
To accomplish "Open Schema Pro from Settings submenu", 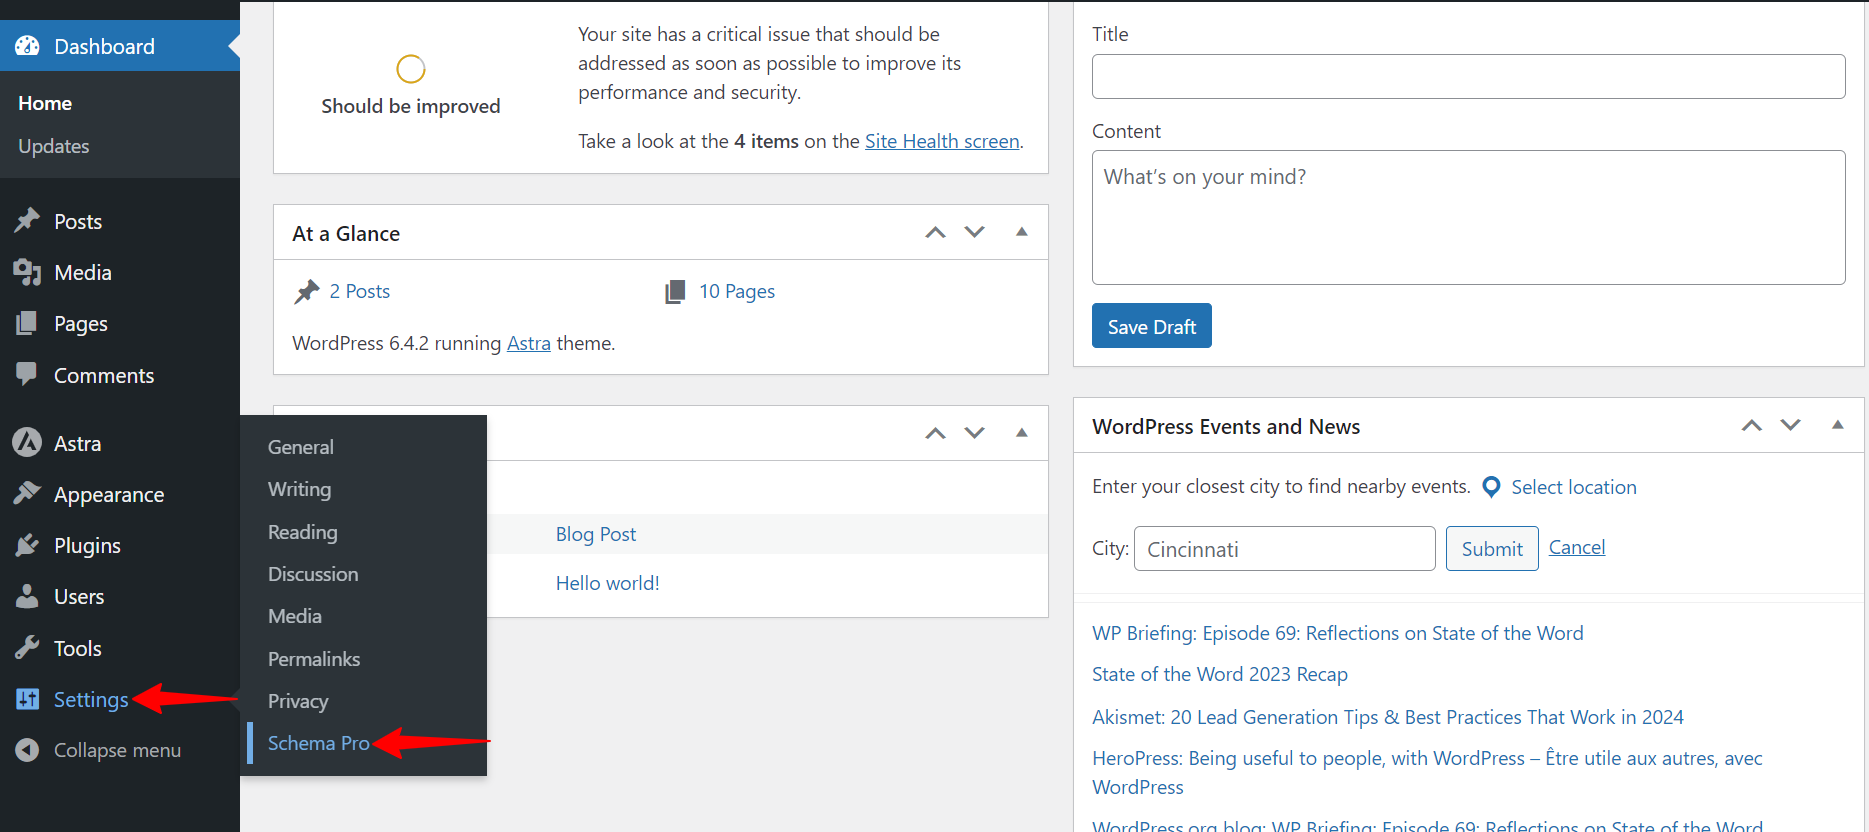I will [x=318, y=743].
